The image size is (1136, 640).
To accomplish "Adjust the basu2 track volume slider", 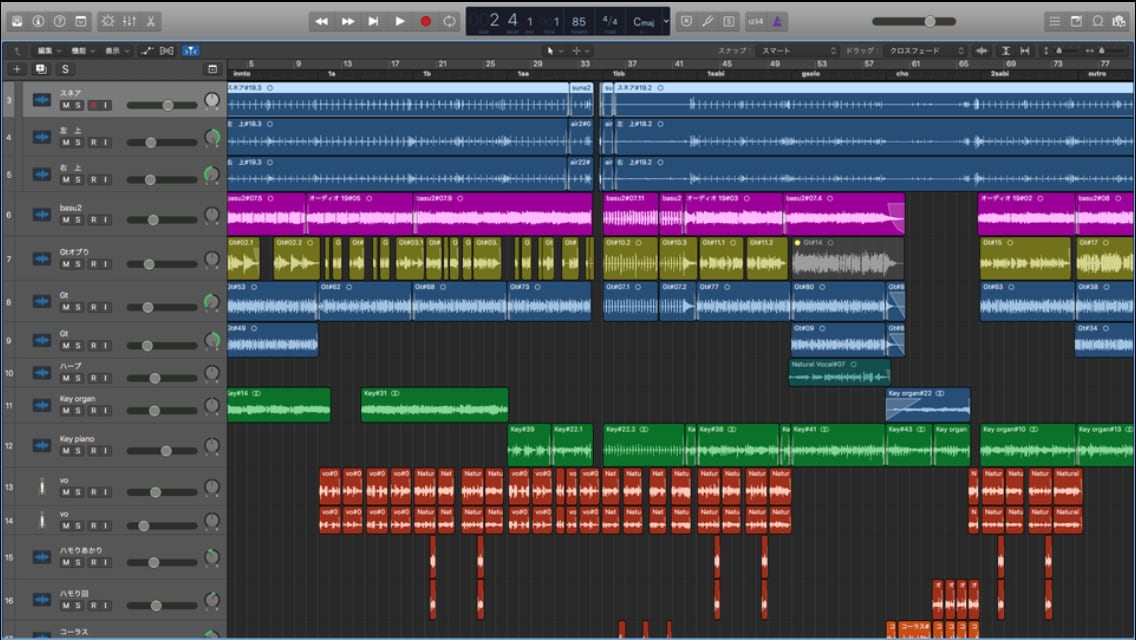I will [x=162, y=220].
